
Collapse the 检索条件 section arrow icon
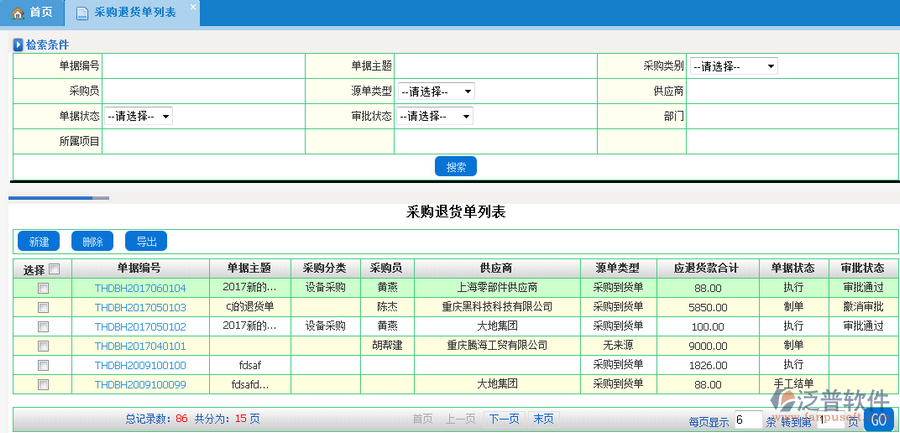pyautogui.click(x=17, y=45)
